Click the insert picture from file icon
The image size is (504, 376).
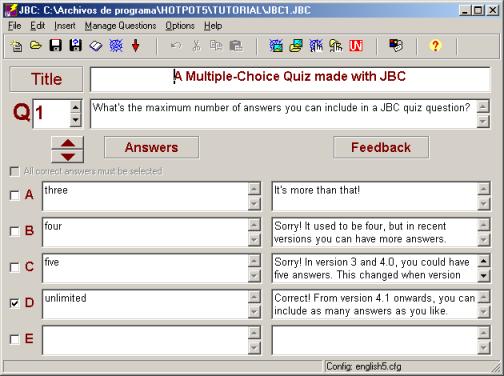pos(296,46)
